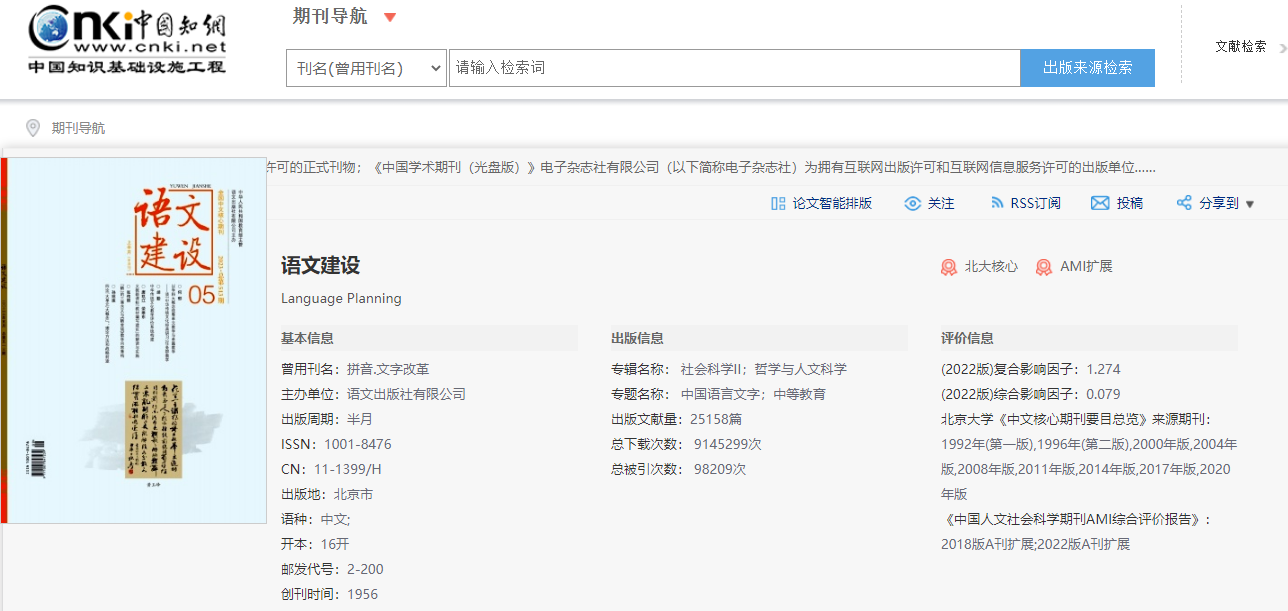Click the 邮发代号 value 2-200
This screenshot has width=1288, height=611.
pos(365,569)
